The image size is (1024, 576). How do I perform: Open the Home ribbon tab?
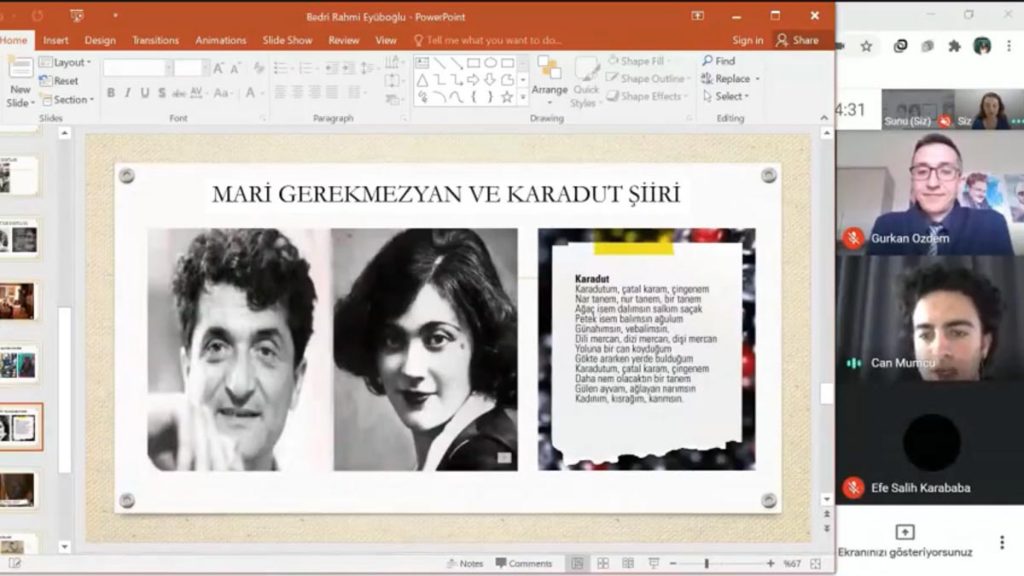tap(14, 40)
